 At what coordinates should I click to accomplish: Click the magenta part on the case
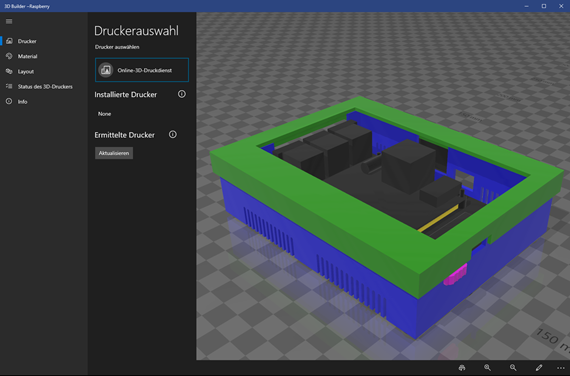coord(455,275)
